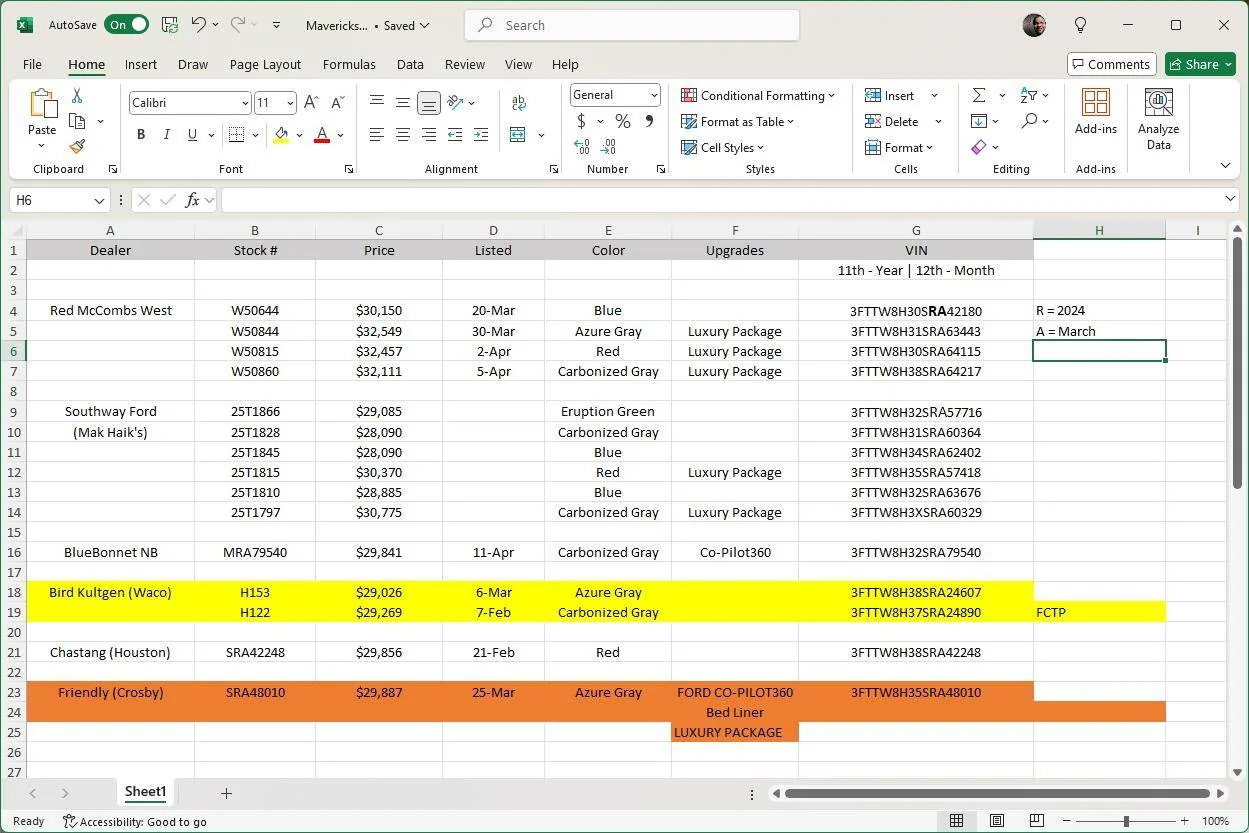Click the green Share button
This screenshot has width=1249, height=833.
[x=1201, y=64]
